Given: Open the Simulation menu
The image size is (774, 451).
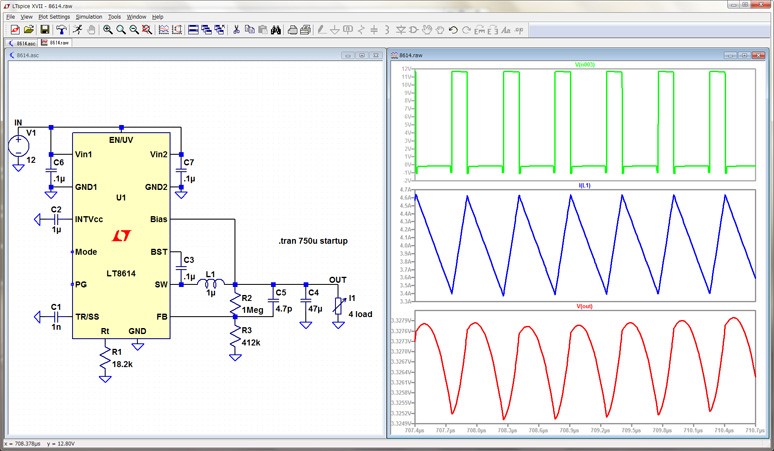Looking at the screenshot, I should click(x=89, y=17).
